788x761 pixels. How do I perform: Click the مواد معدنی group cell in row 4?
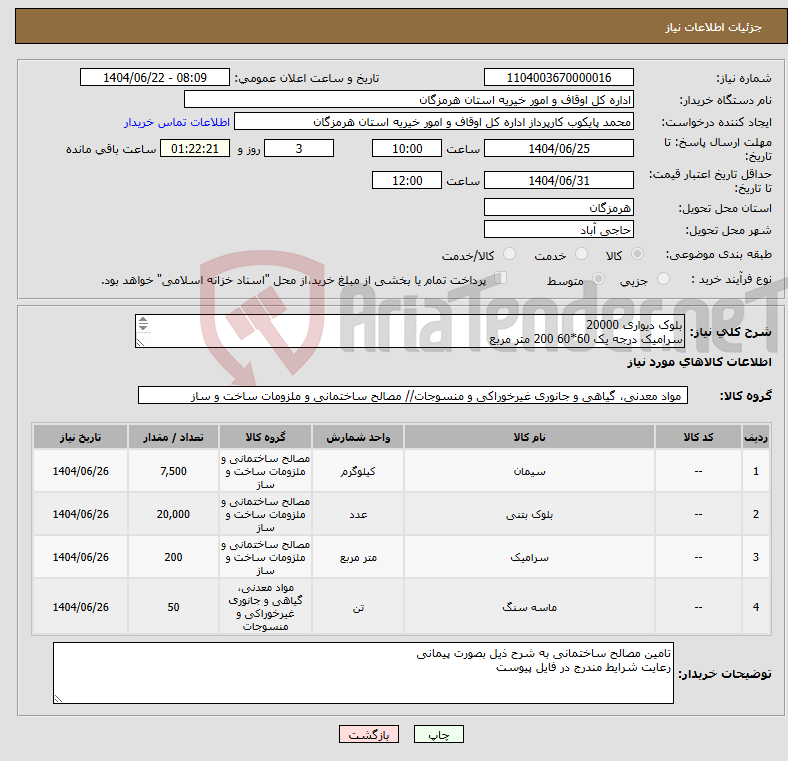(265, 607)
